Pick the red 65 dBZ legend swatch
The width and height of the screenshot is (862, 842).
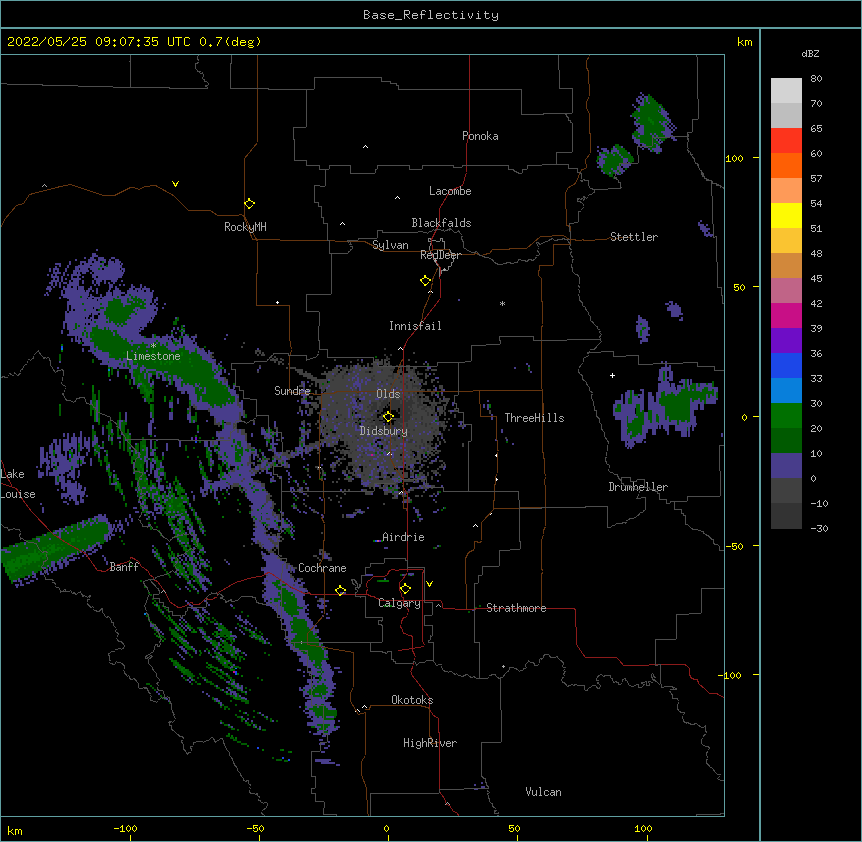tap(786, 140)
